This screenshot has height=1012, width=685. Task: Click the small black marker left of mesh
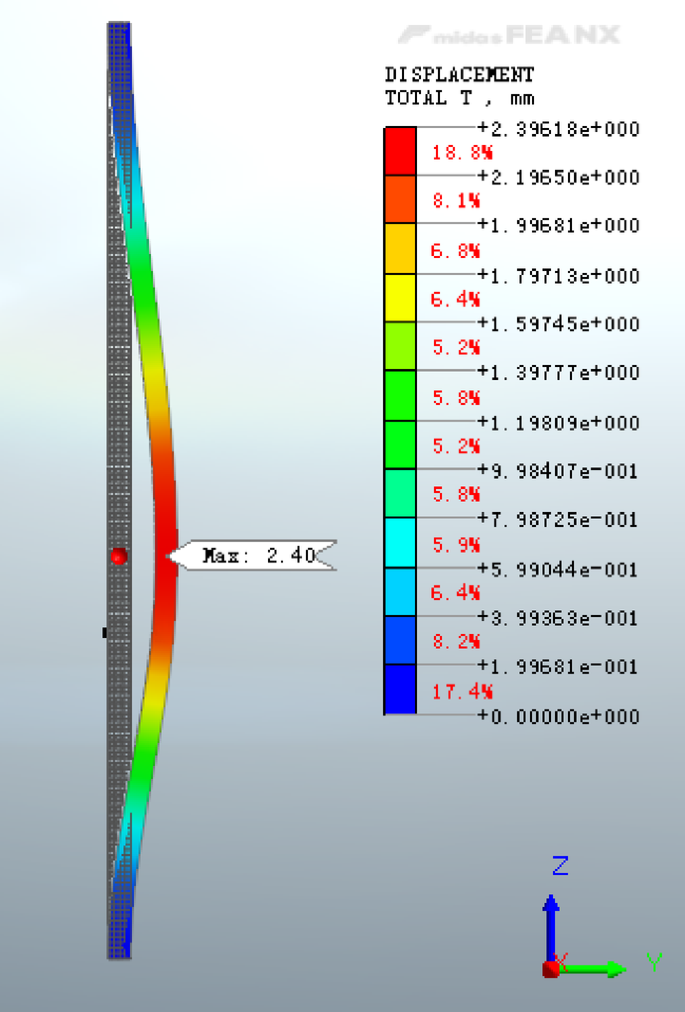[104, 632]
